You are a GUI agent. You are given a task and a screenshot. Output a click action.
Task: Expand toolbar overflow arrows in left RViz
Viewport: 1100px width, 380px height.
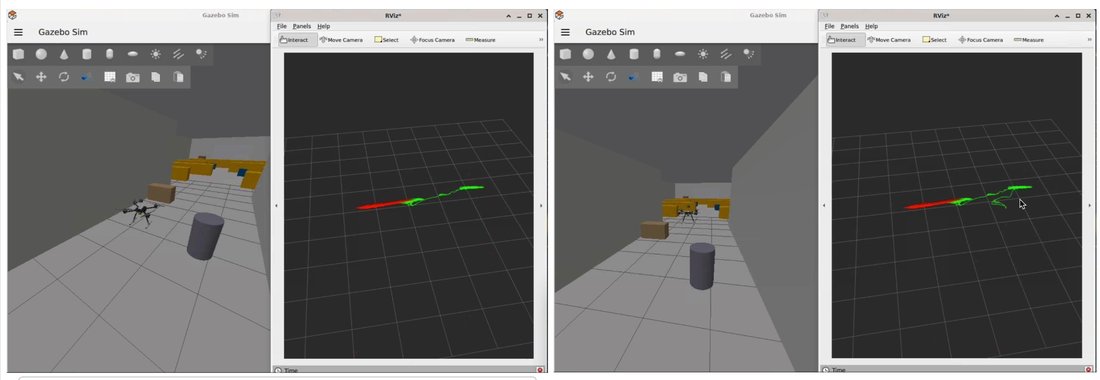coord(541,40)
